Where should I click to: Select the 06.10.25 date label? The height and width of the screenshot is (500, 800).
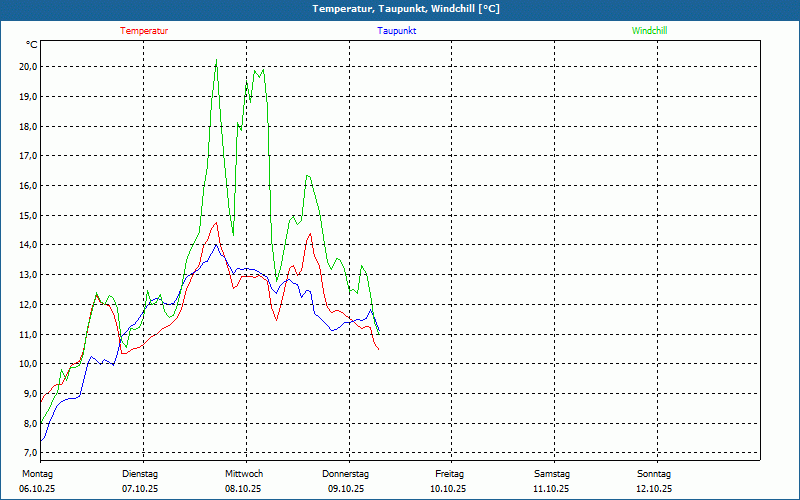click(37, 489)
